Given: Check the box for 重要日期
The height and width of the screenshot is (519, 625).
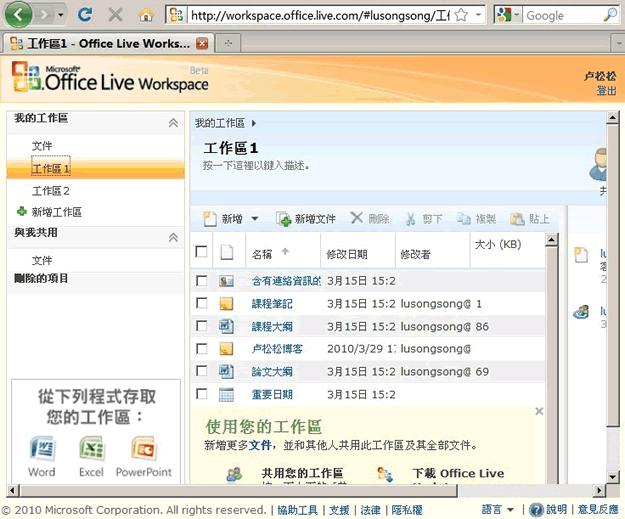Looking at the screenshot, I should tap(202, 394).
